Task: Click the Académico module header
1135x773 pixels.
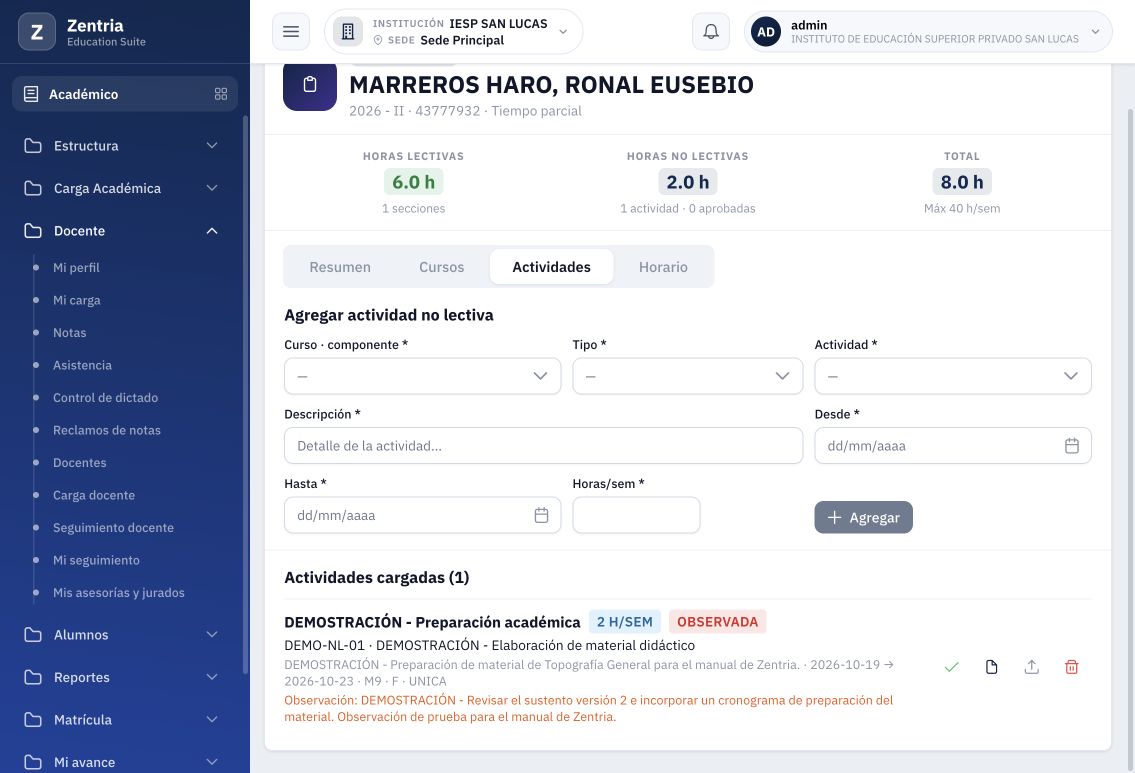Action: tap(125, 94)
